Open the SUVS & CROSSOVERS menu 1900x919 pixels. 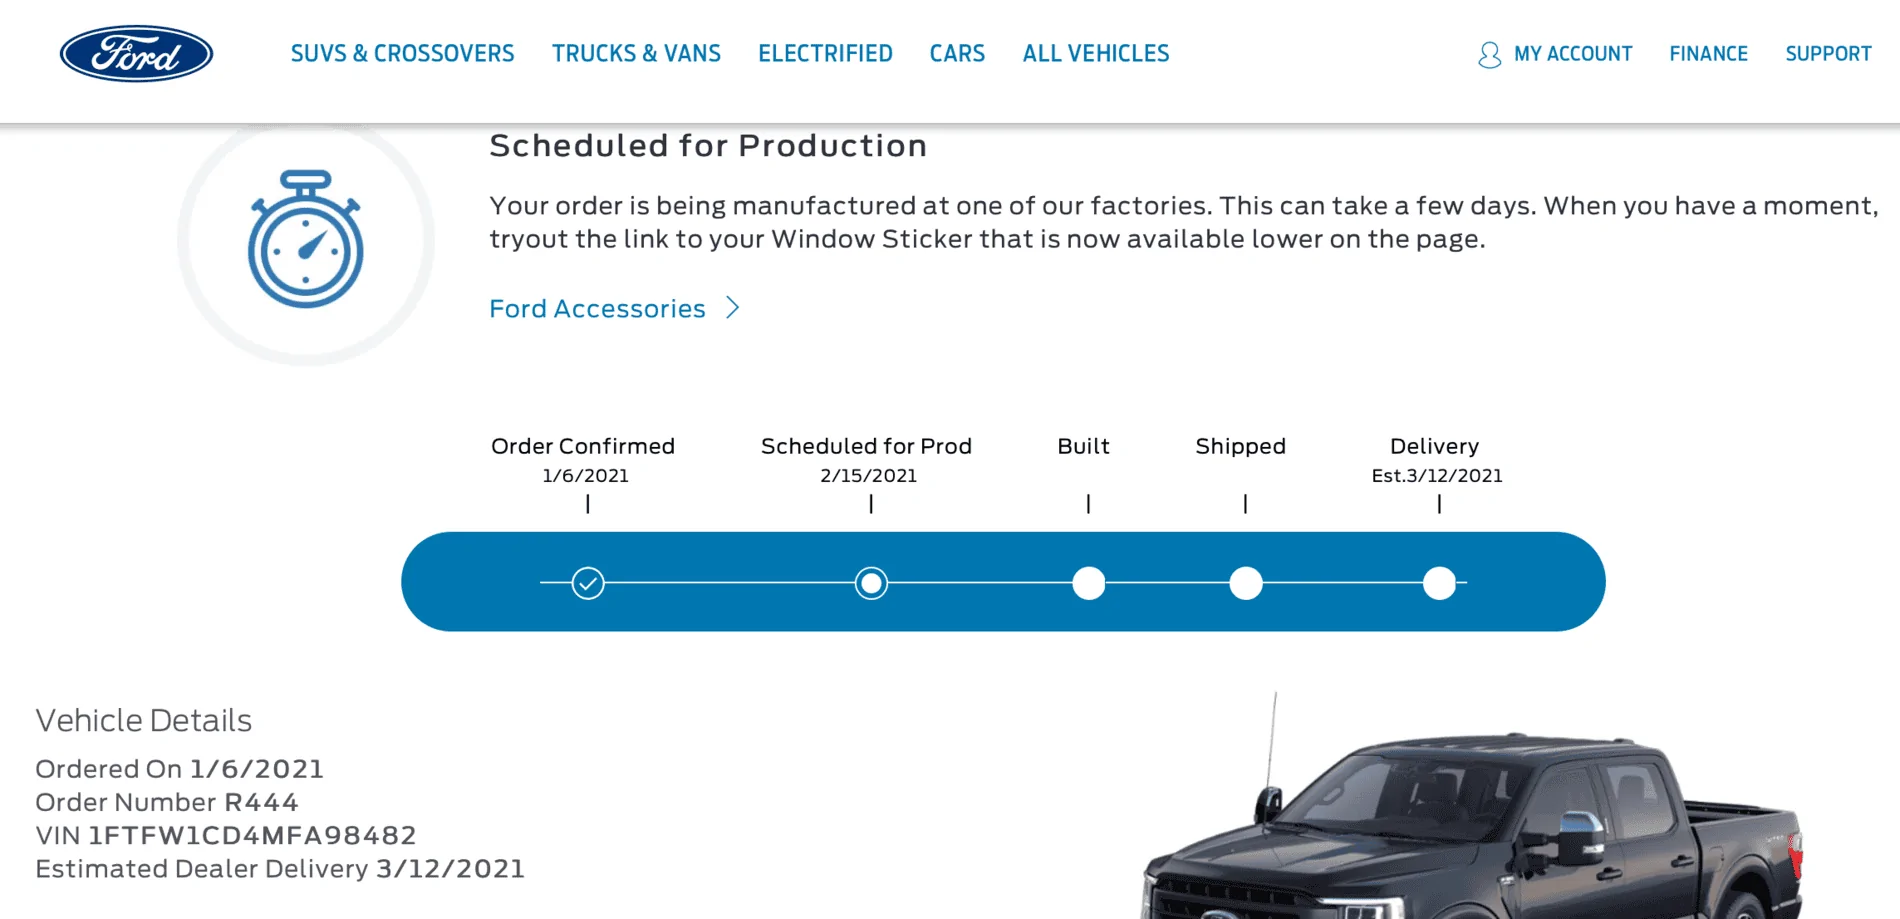(x=402, y=53)
